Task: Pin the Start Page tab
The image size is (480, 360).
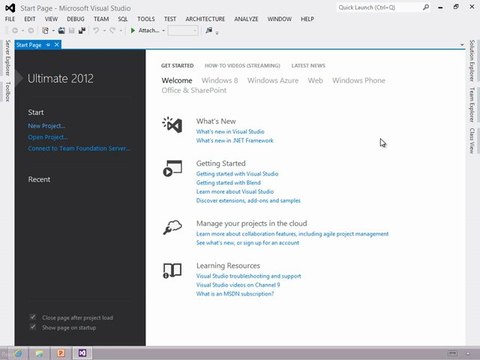Action: pos(48,45)
